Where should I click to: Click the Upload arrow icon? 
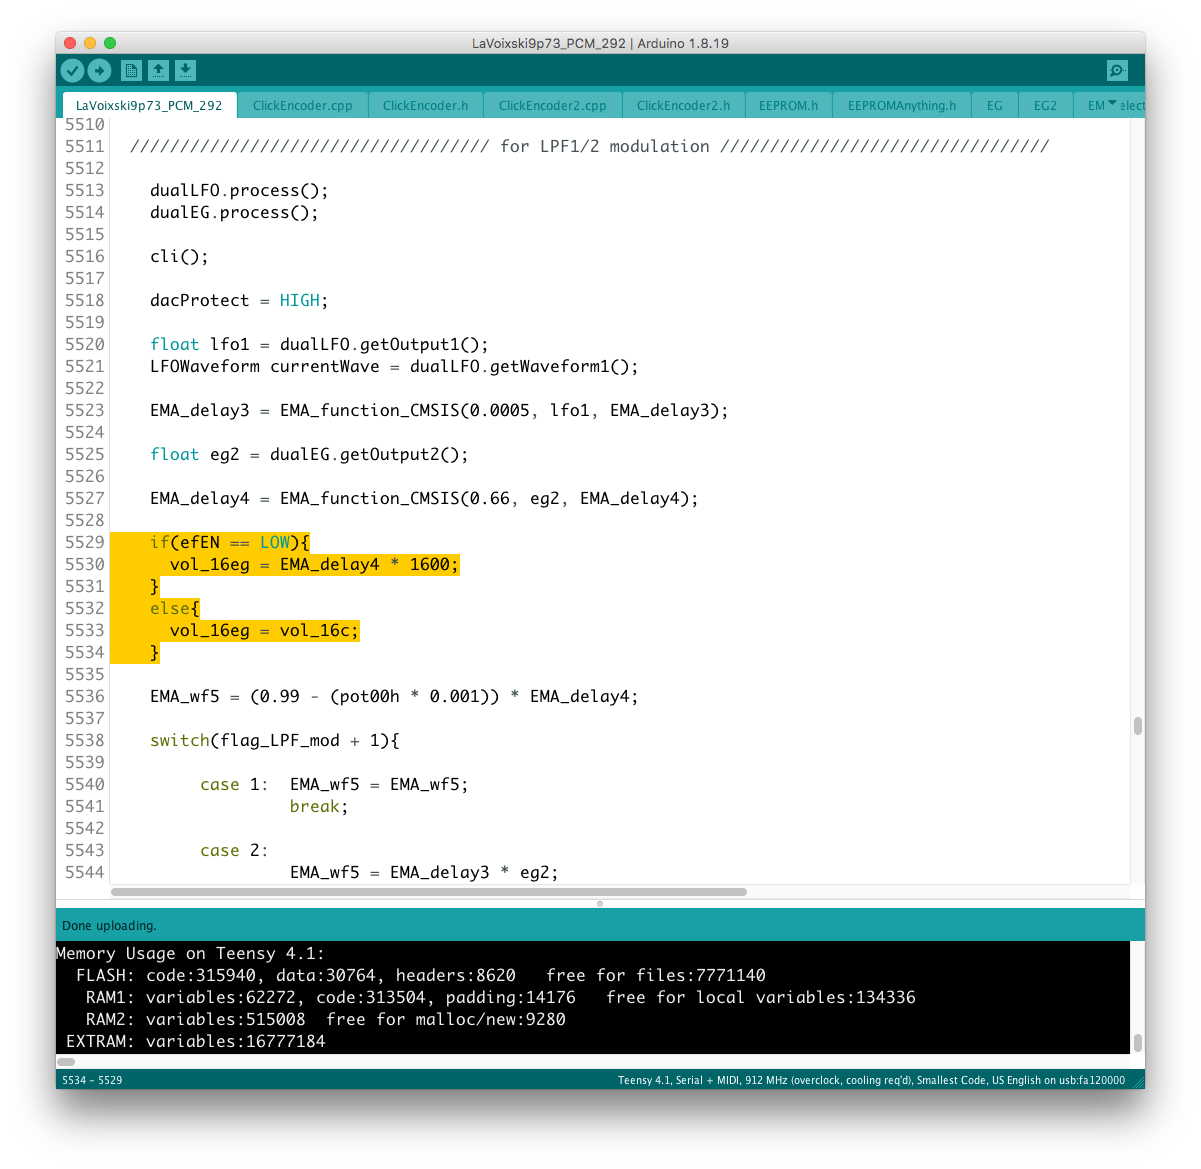(x=99, y=70)
